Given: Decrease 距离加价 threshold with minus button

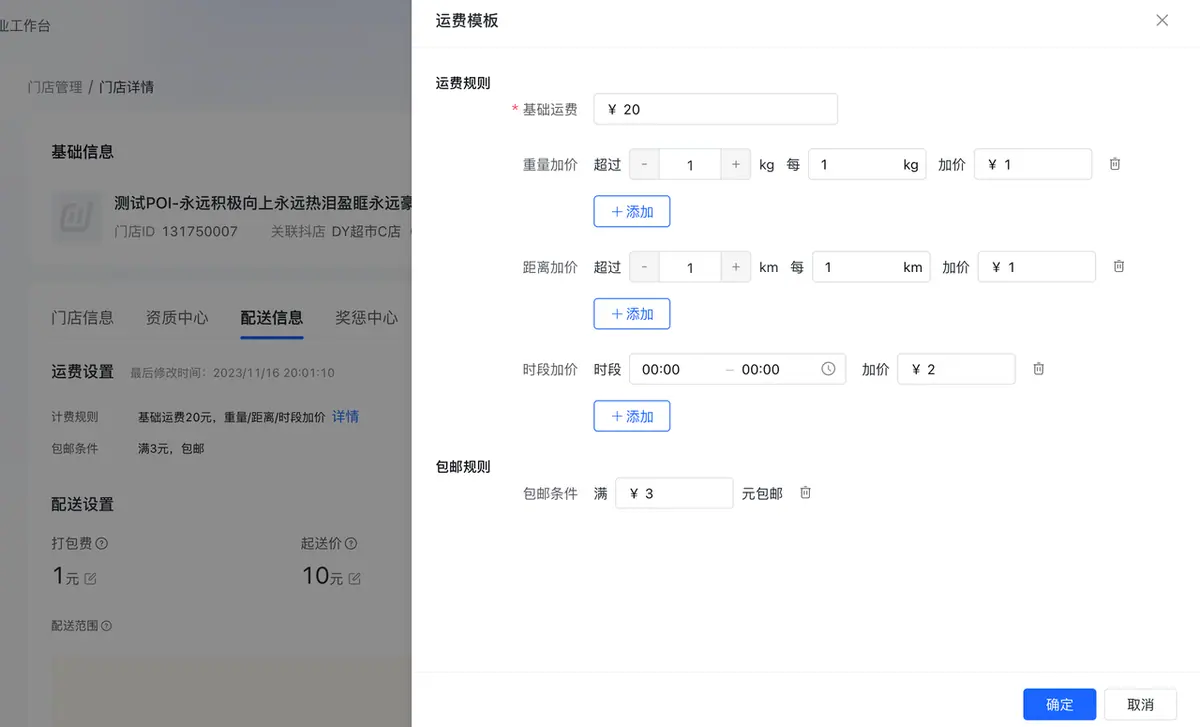Looking at the screenshot, I should [644, 267].
